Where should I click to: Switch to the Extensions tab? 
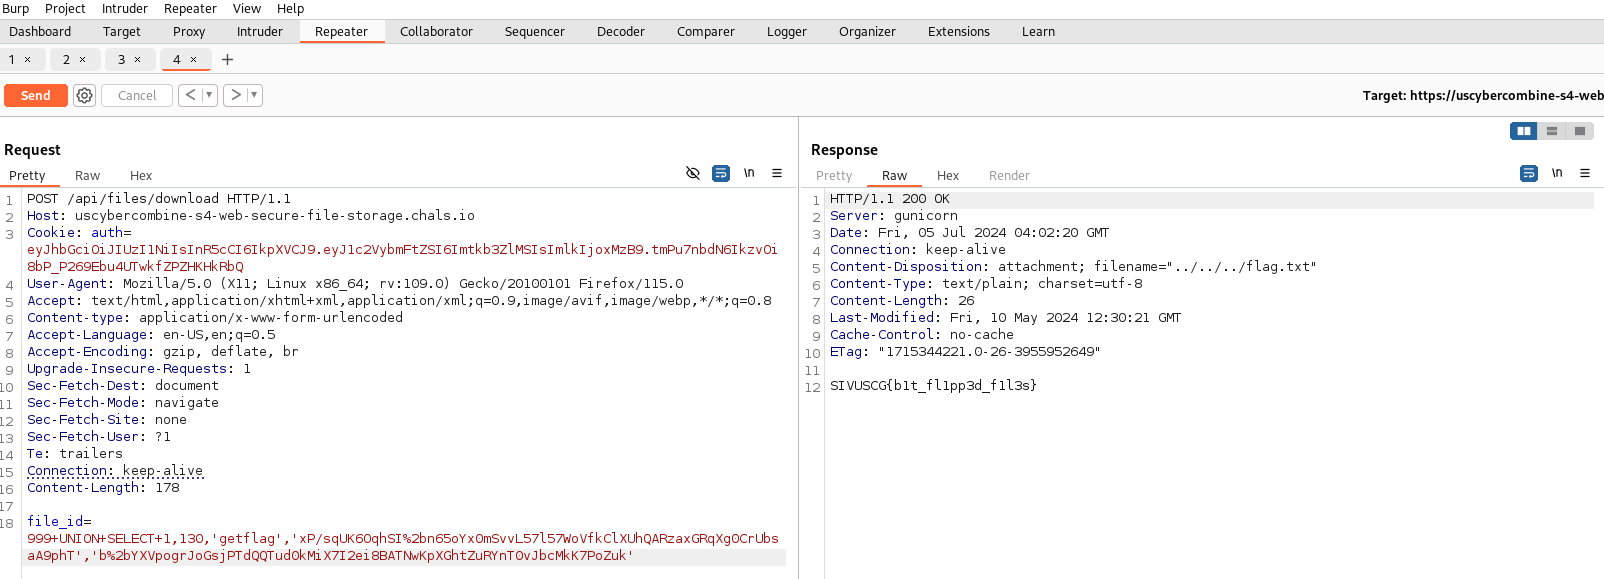(959, 32)
